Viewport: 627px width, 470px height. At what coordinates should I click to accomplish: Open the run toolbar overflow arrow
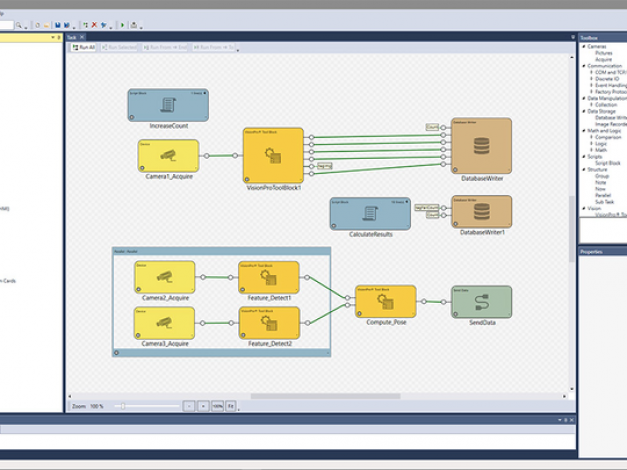(x=238, y=50)
